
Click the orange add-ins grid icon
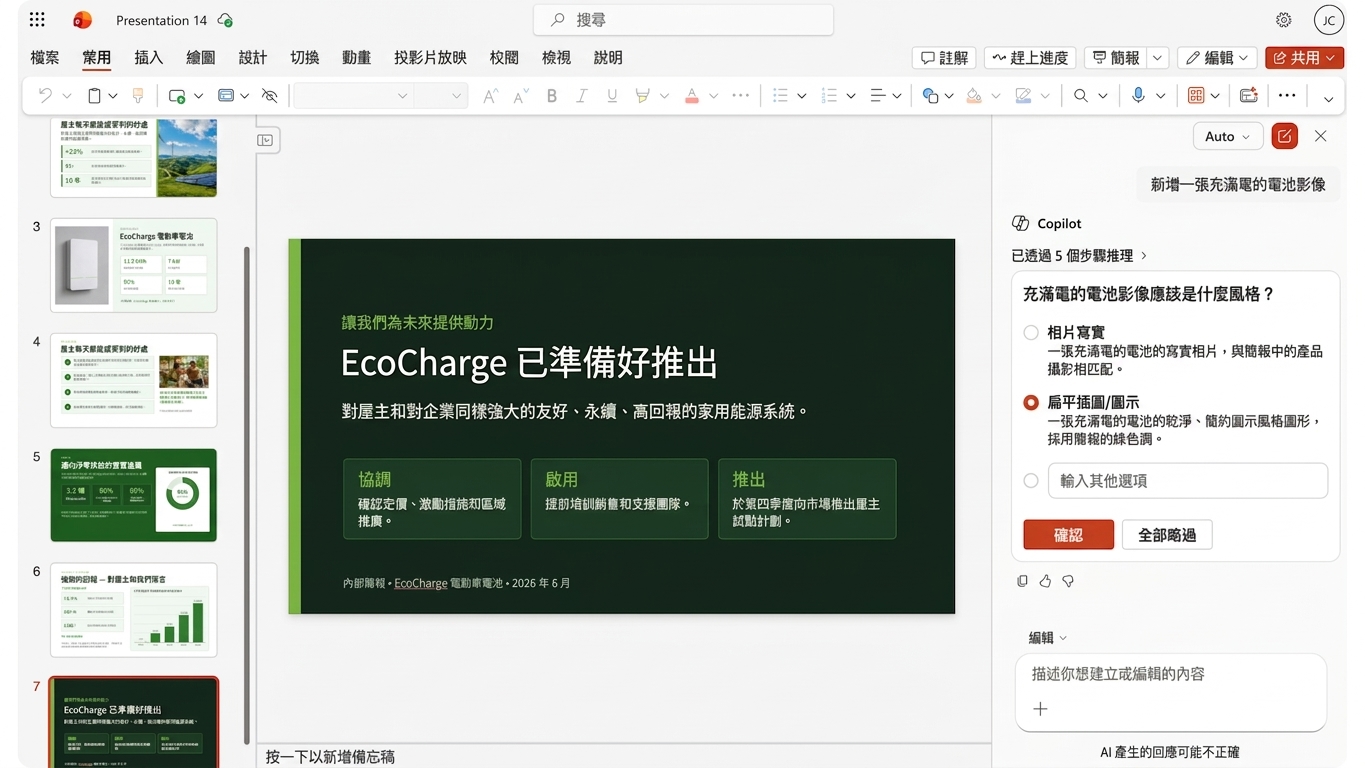[x=1195, y=96]
